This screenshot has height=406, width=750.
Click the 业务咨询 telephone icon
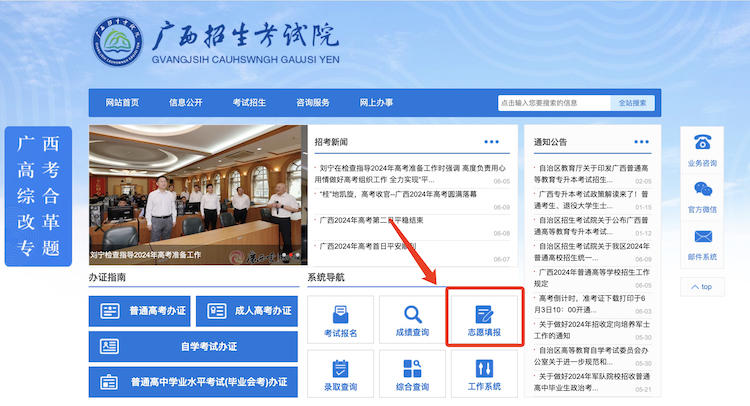pos(702,143)
